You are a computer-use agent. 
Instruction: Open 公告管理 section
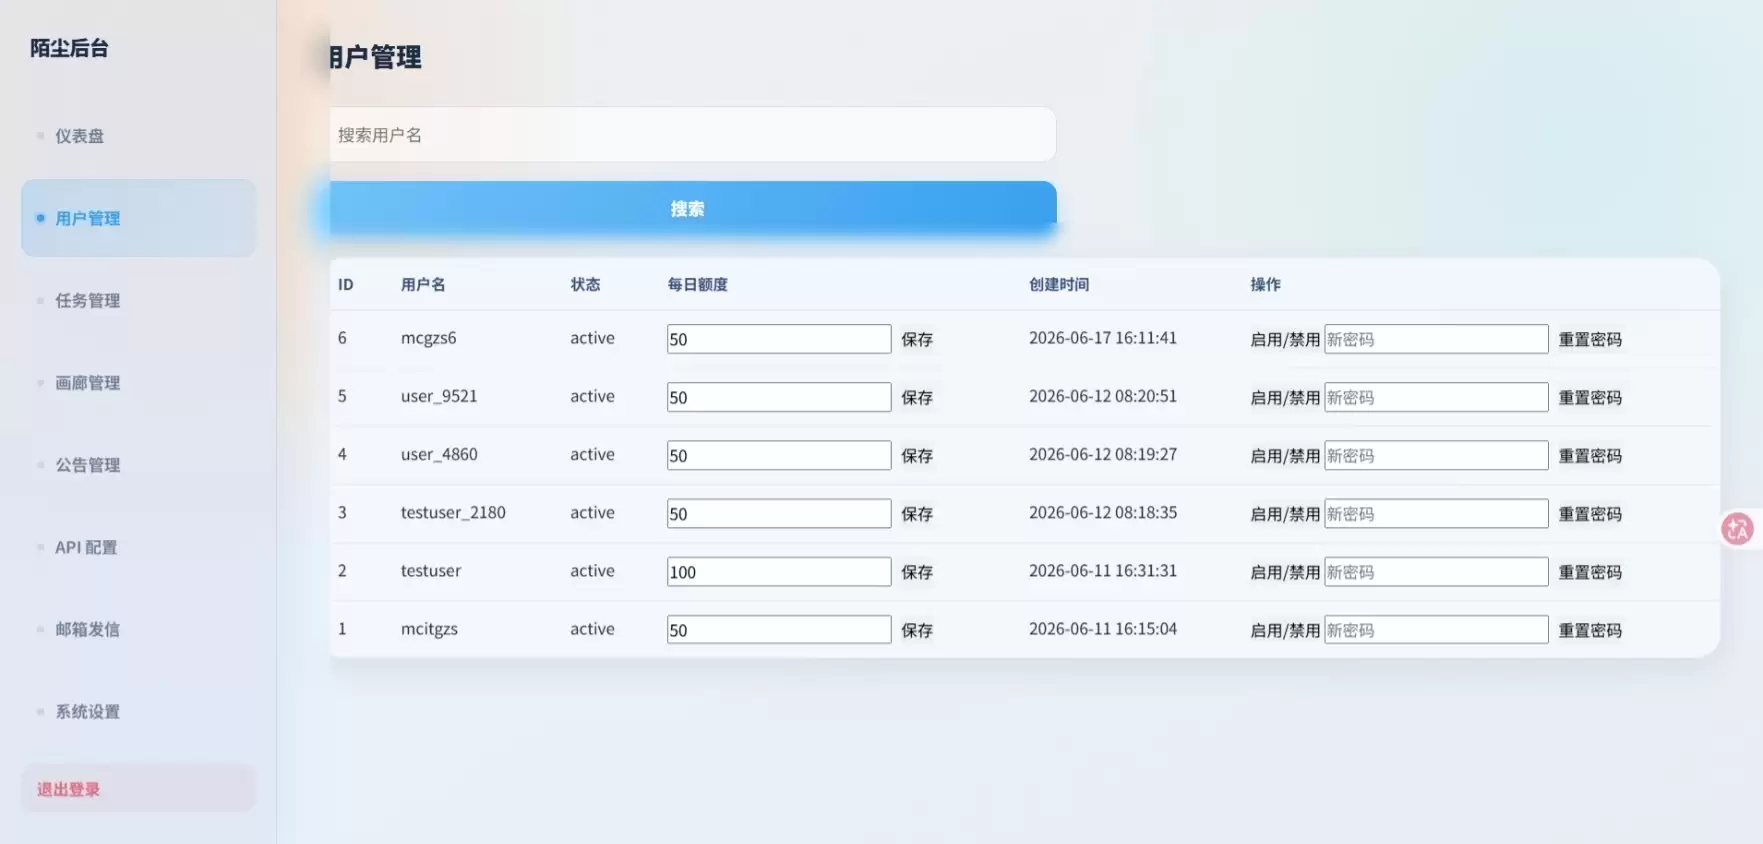(x=138, y=465)
